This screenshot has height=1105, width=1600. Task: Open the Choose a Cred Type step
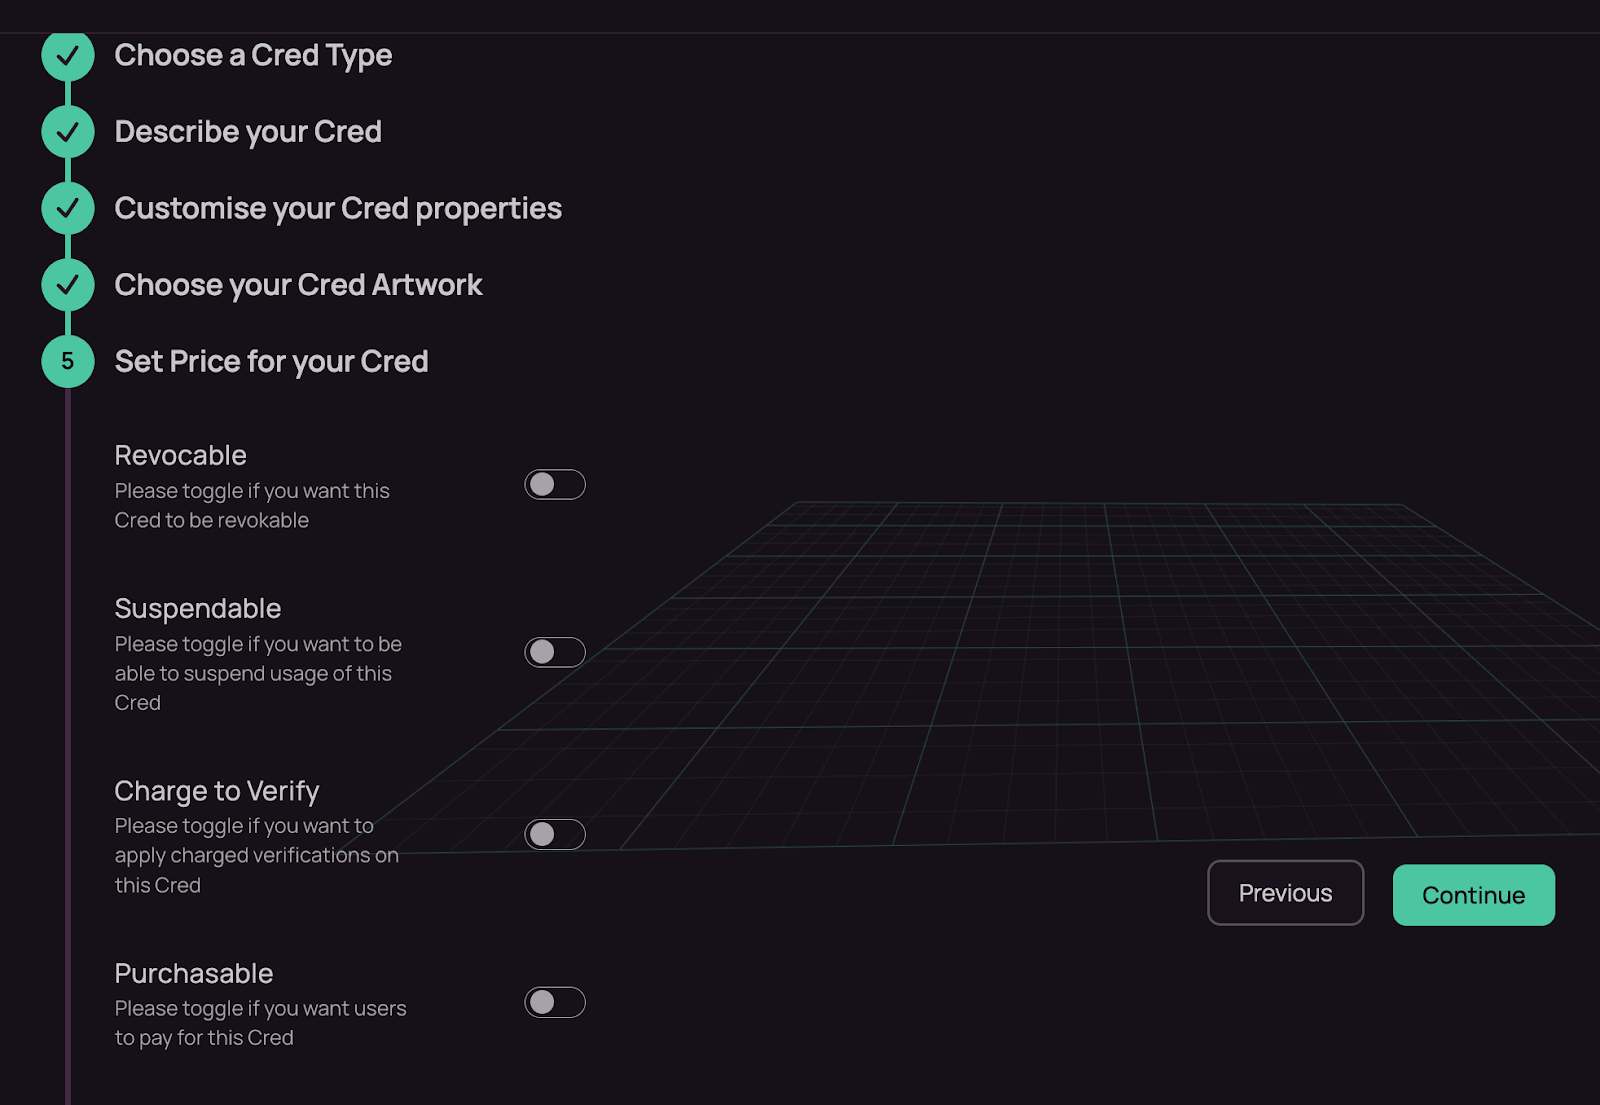tap(253, 56)
